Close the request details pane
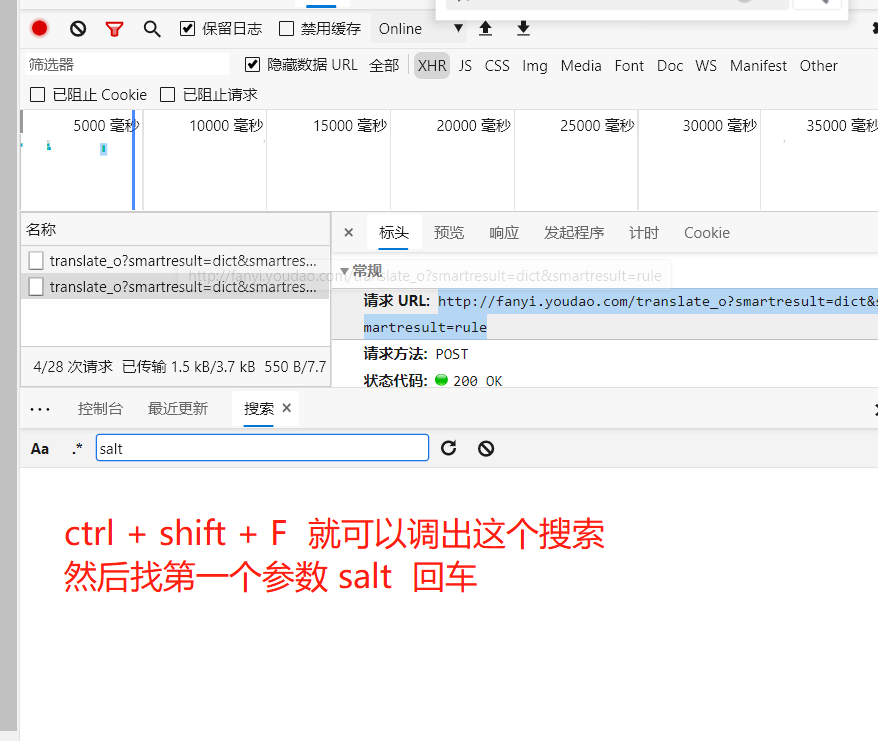The height and width of the screenshot is (741, 878). click(348, 232)
